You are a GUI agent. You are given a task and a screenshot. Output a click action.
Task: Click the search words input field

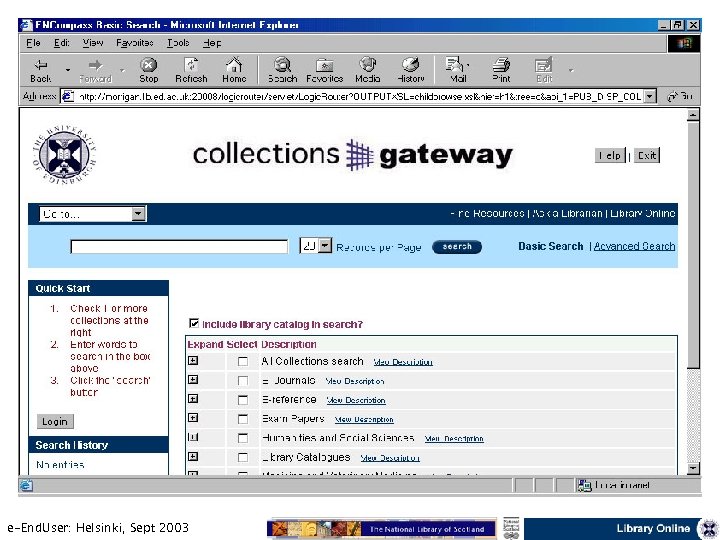click(x=179, y=247)
